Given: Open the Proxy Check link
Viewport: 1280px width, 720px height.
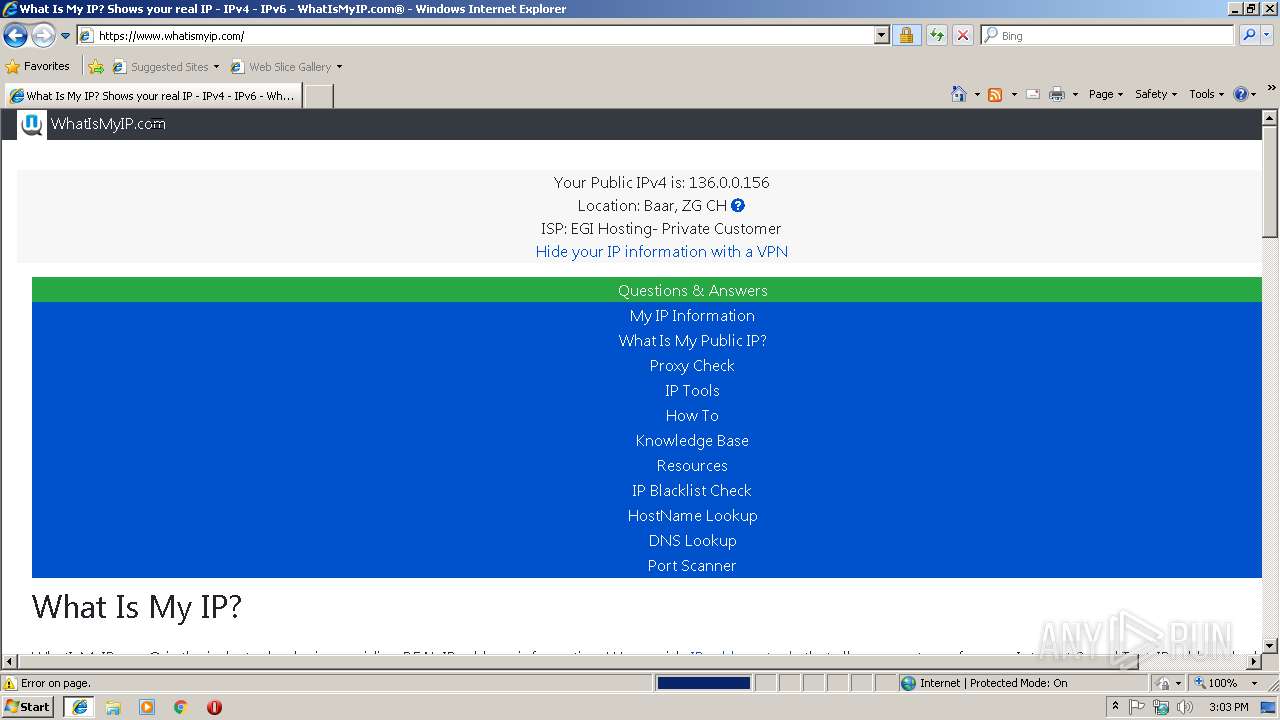Looking at the screenshot, I should tap(692, 365).
